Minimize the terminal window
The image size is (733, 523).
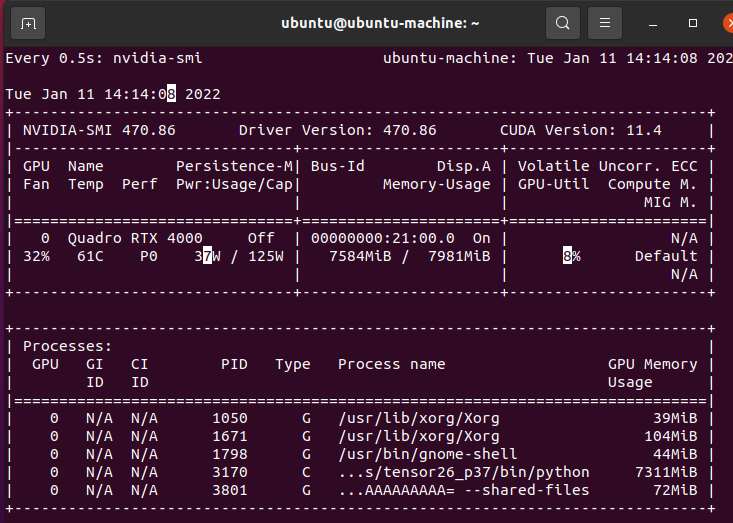pyautogui.click(x=653, y=23)
